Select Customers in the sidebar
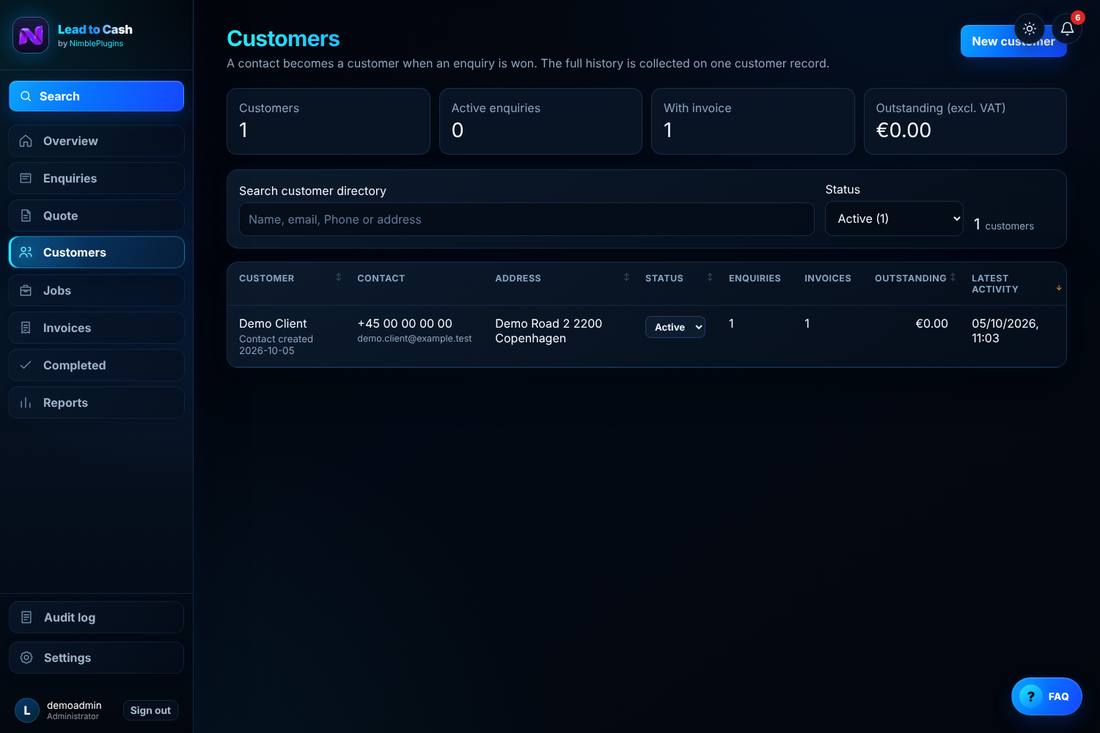The width and height of the screenshot is (1100, 733). click(97, 253)
